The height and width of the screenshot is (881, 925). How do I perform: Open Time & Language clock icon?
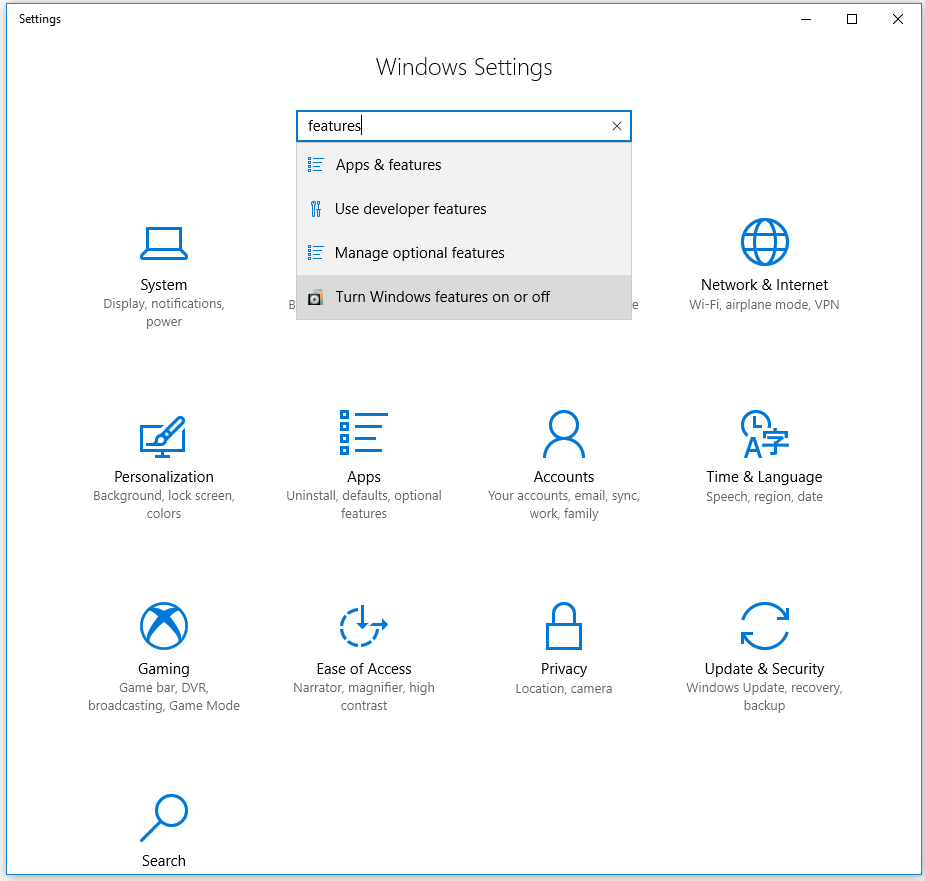(765, 434)
